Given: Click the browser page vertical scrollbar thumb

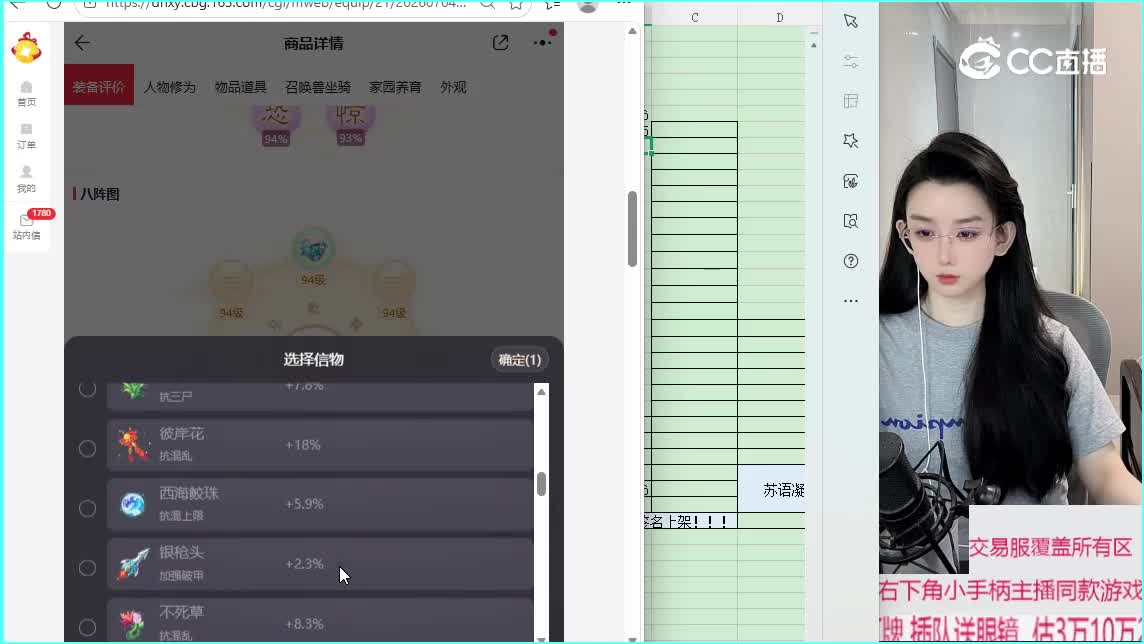Looking at the screenshot, I should (x=633, y=229).
